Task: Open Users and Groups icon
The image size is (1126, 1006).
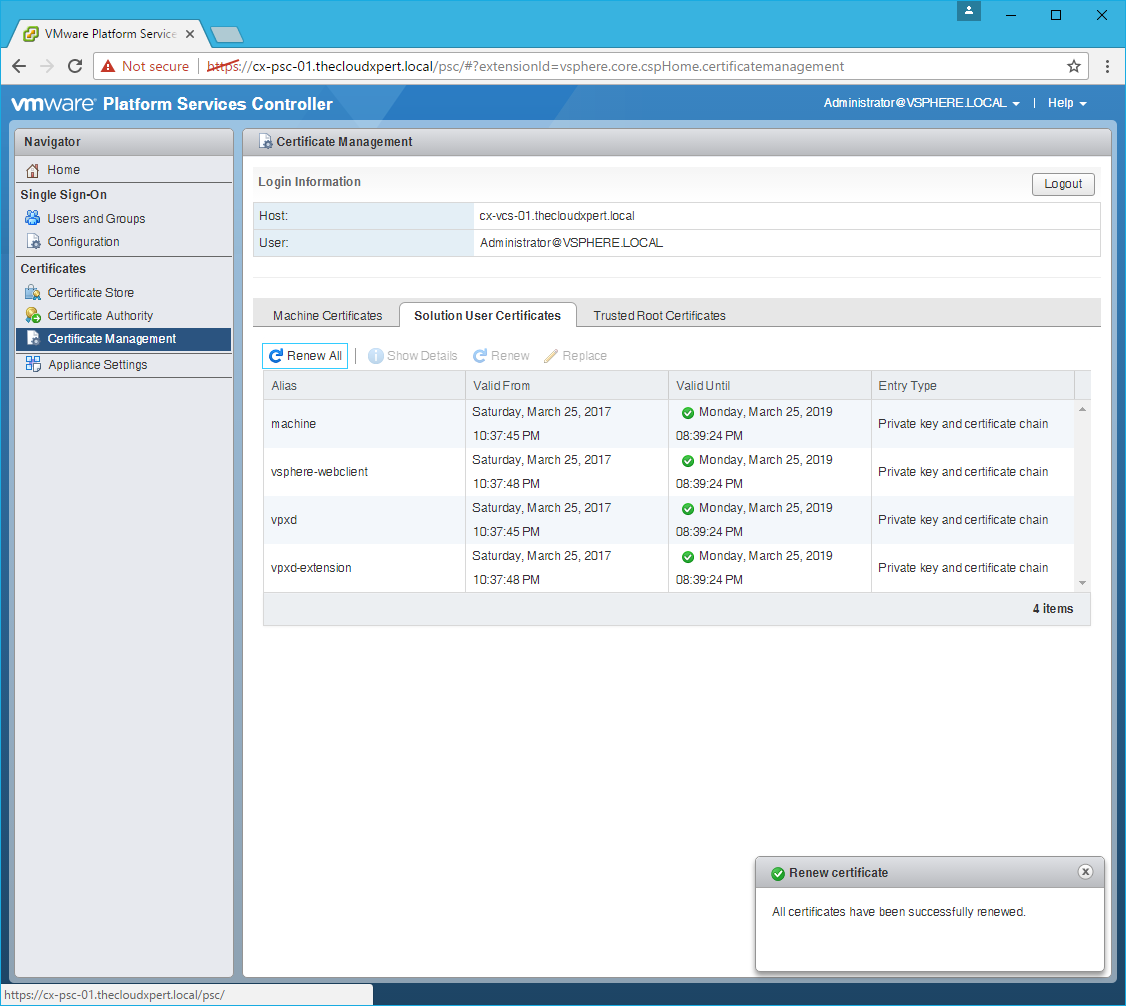Action: click(x=33, y=219)
